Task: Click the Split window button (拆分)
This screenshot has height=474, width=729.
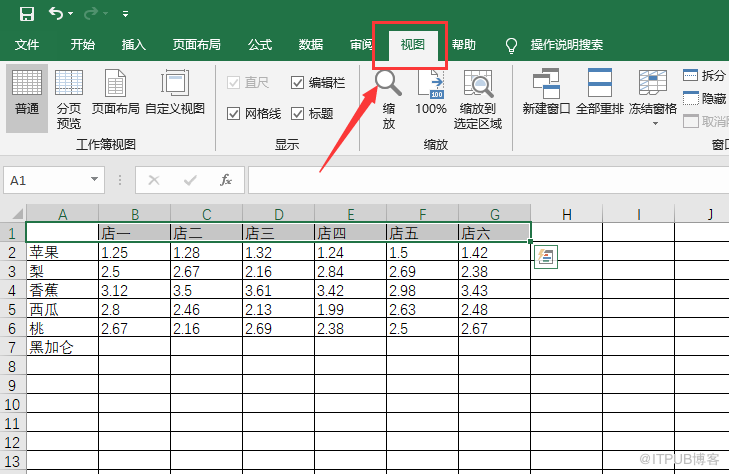Action: tap(704, 75)
